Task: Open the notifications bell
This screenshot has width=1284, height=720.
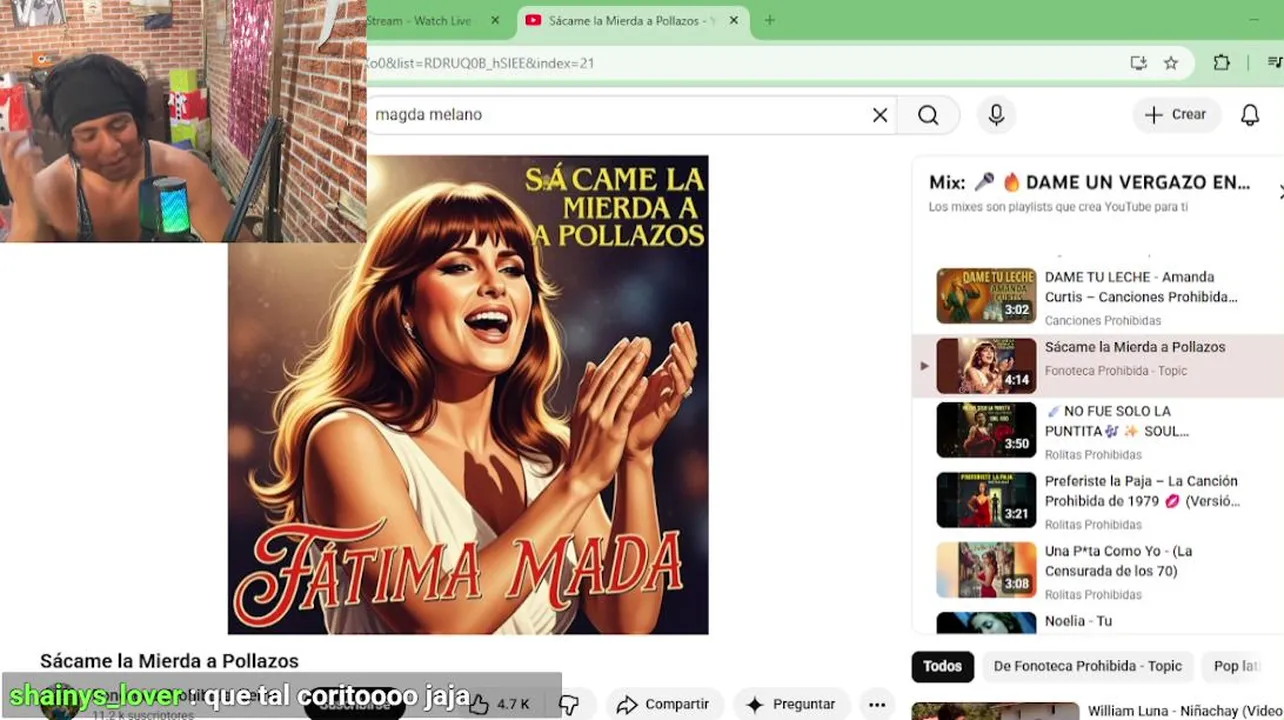Action: (1250, 115)
